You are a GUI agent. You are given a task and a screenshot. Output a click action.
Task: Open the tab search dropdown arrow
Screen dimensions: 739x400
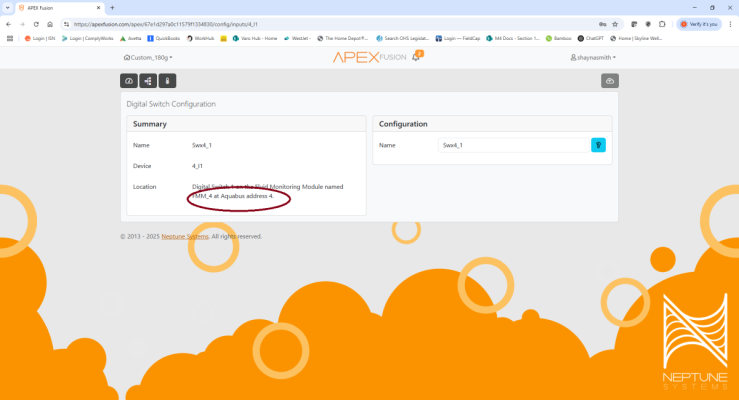tap(8, 8)
